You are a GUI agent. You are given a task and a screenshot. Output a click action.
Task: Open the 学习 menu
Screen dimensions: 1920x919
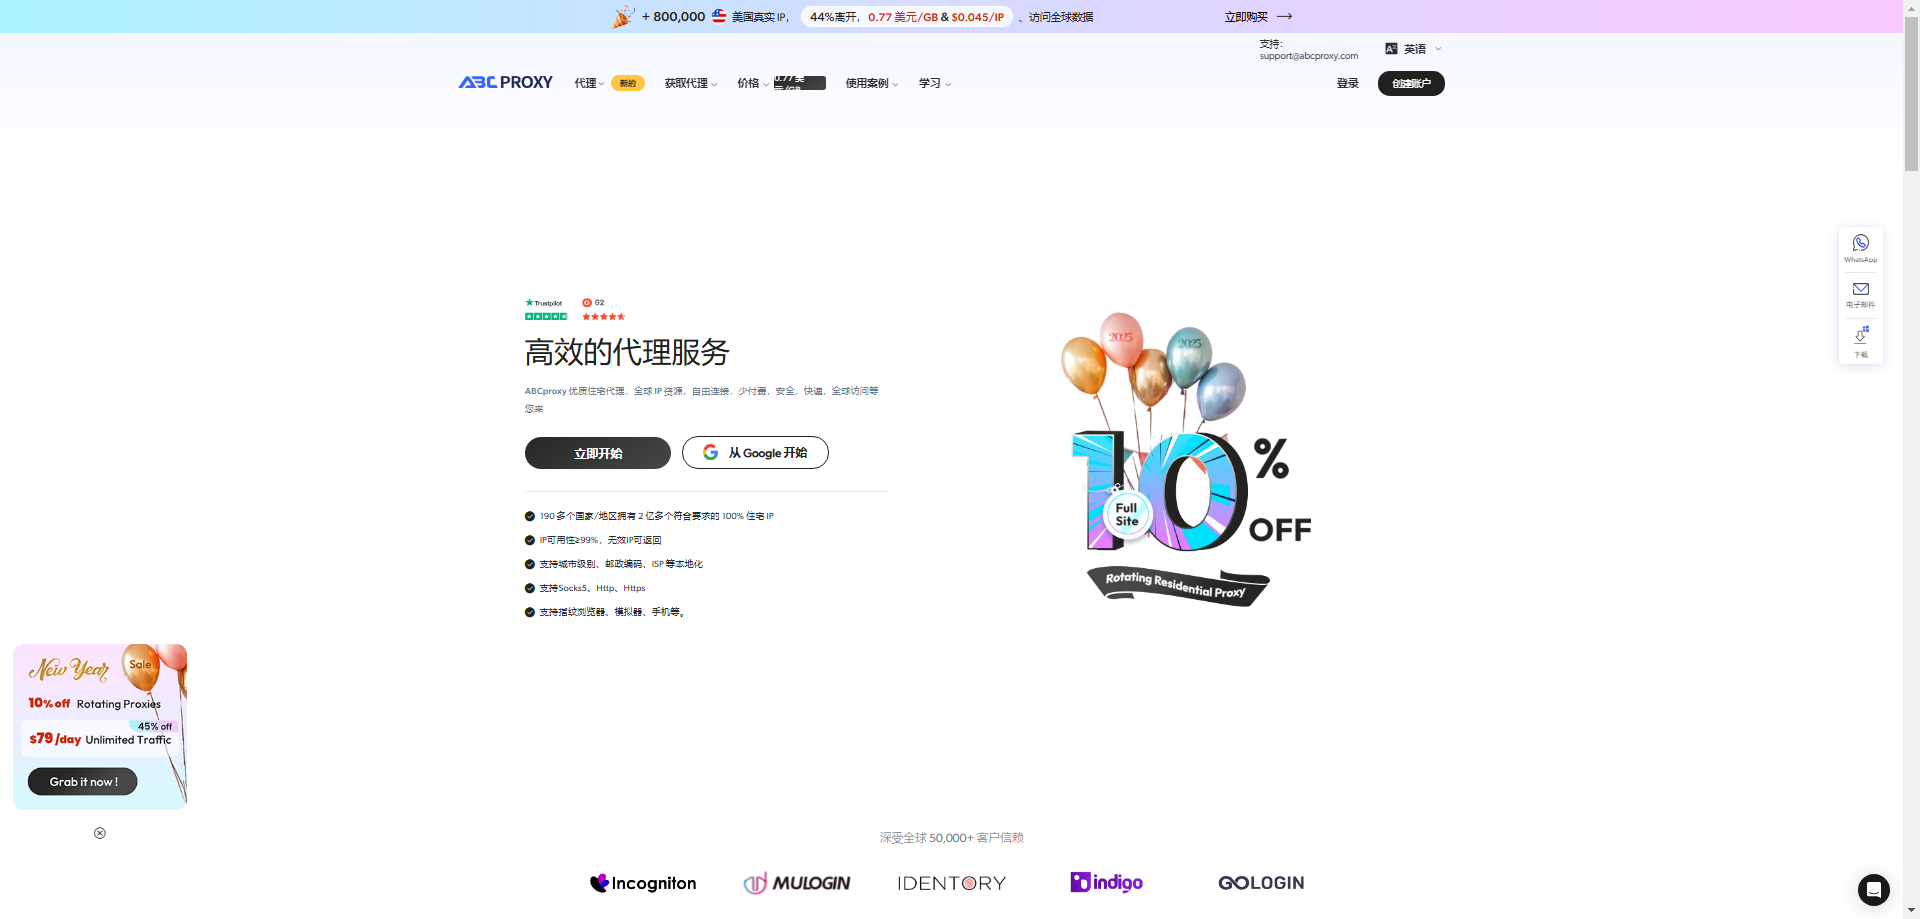point(934,84)
